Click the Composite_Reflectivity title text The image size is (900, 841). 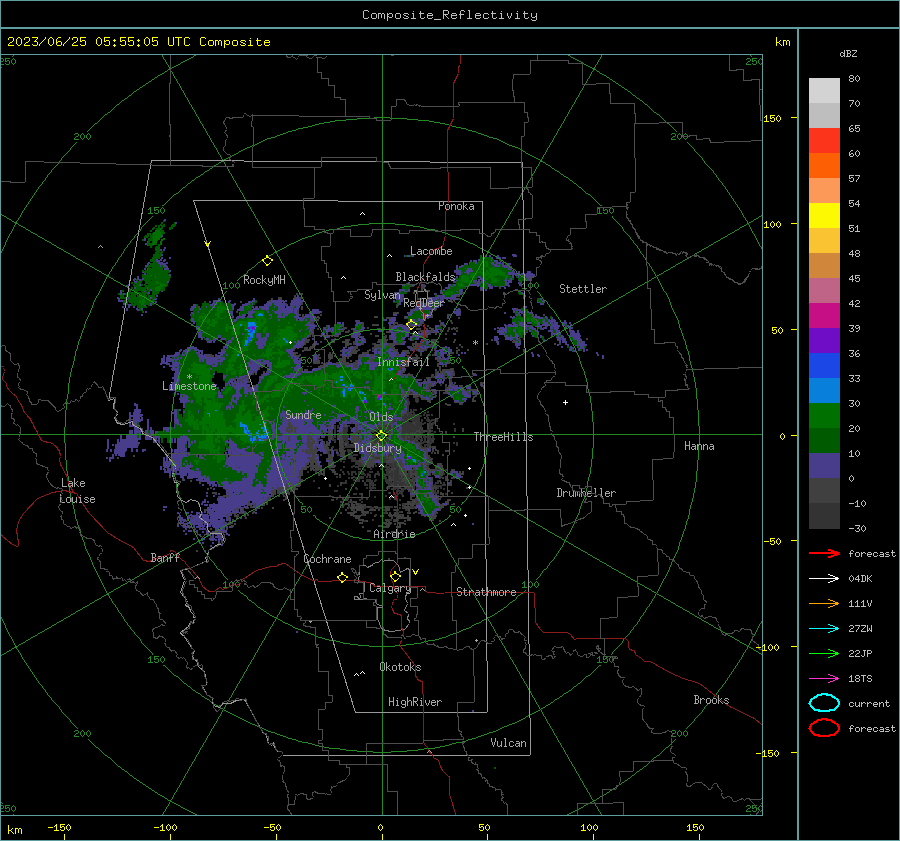pyautogui.click(x=449, y=15)
